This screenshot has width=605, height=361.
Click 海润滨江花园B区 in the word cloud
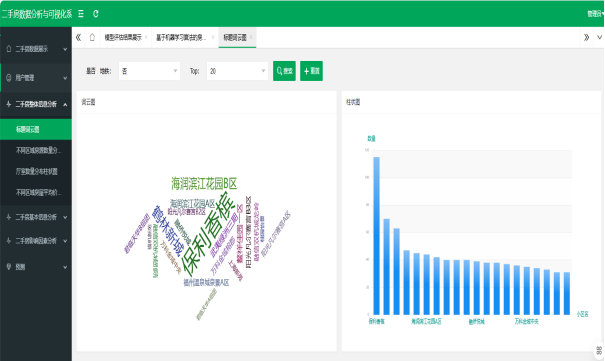204,184
